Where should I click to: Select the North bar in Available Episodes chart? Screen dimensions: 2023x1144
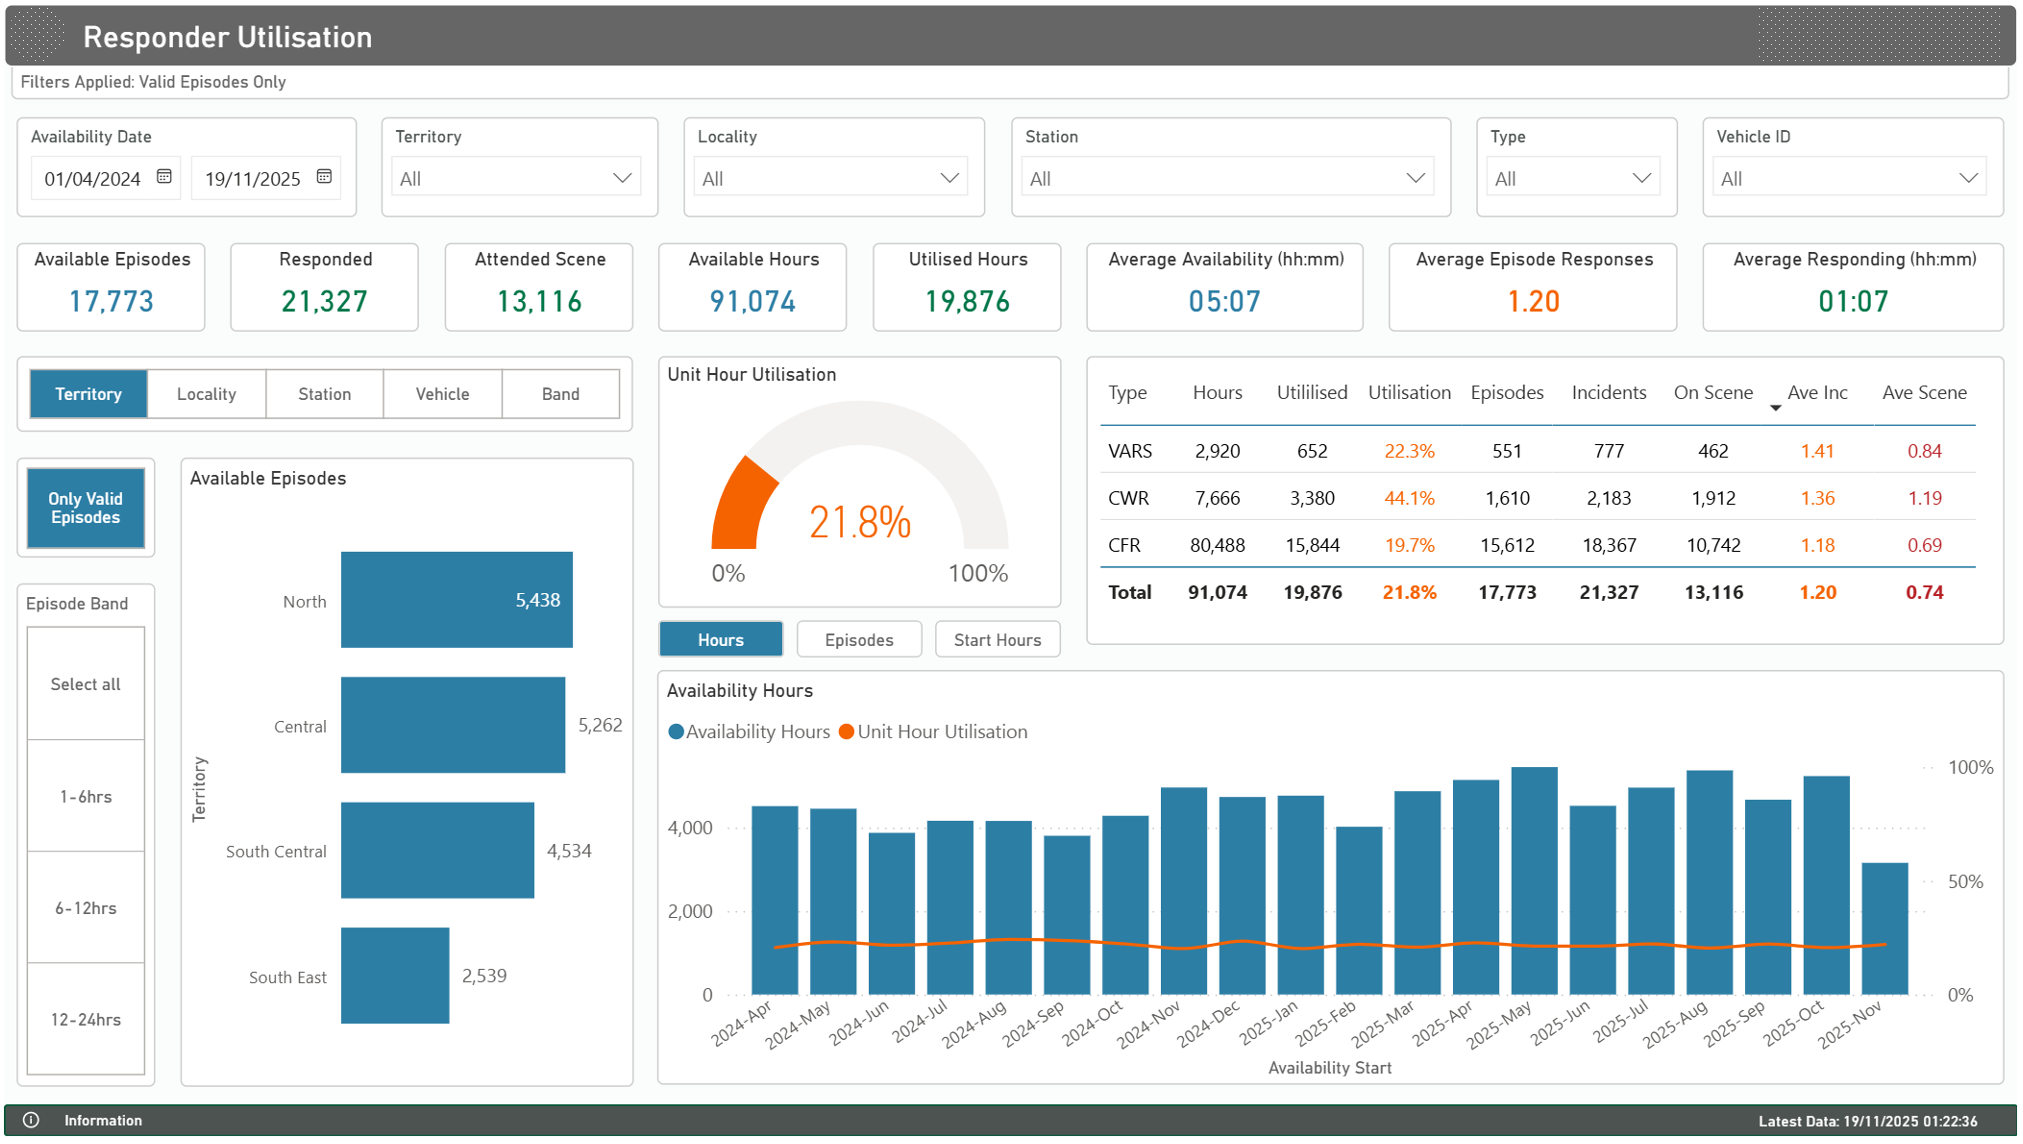[x=456, y=600]
